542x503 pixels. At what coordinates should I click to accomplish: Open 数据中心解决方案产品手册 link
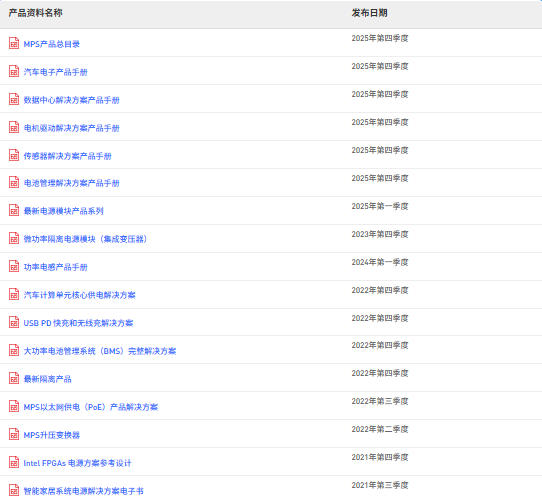pos(72,100)
